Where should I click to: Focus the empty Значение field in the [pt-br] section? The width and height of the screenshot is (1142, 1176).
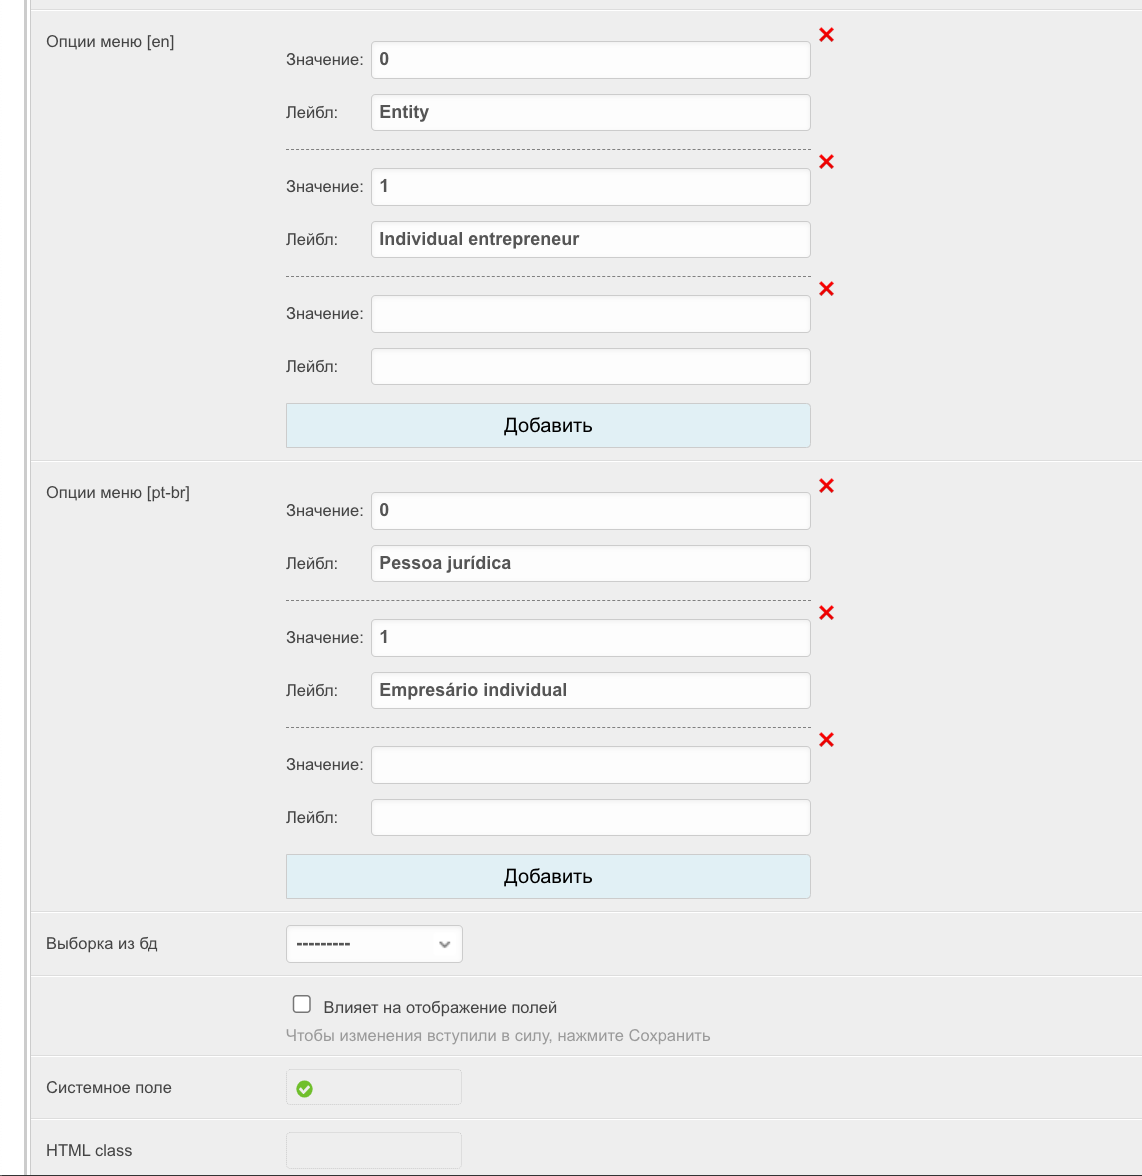point(590,765)
